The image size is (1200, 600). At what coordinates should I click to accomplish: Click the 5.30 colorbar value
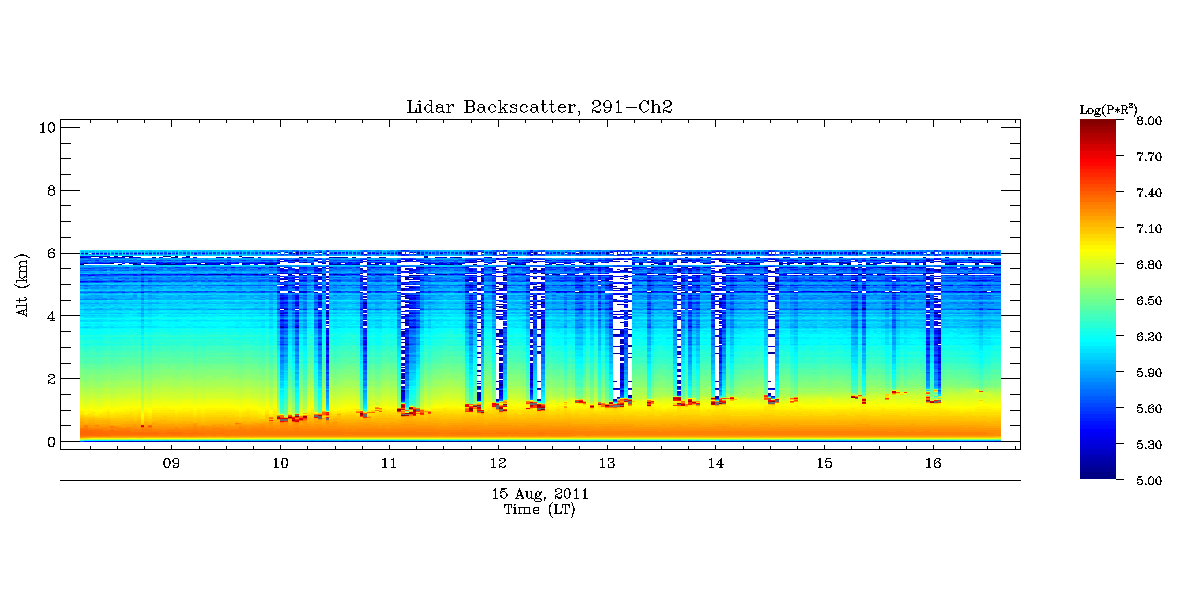1148,445
